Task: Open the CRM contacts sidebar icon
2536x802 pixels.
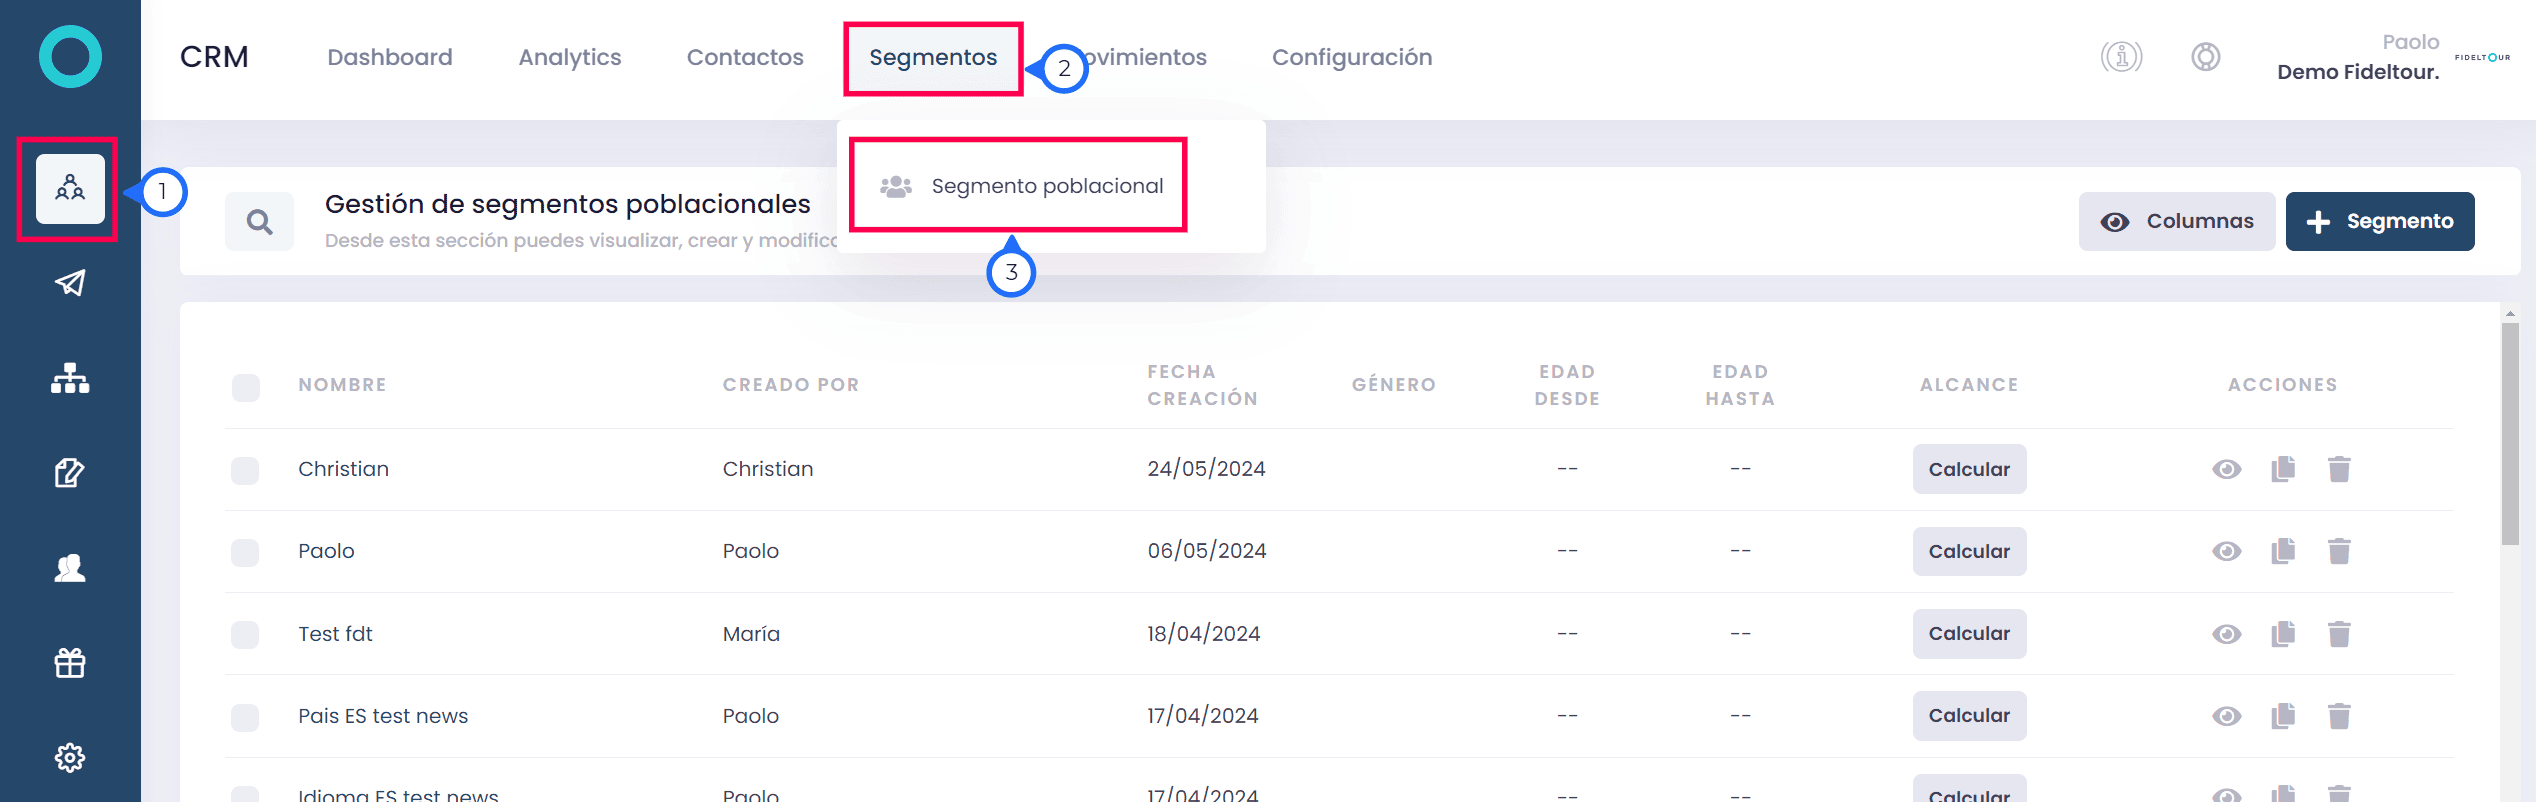Action: [70, 189]
